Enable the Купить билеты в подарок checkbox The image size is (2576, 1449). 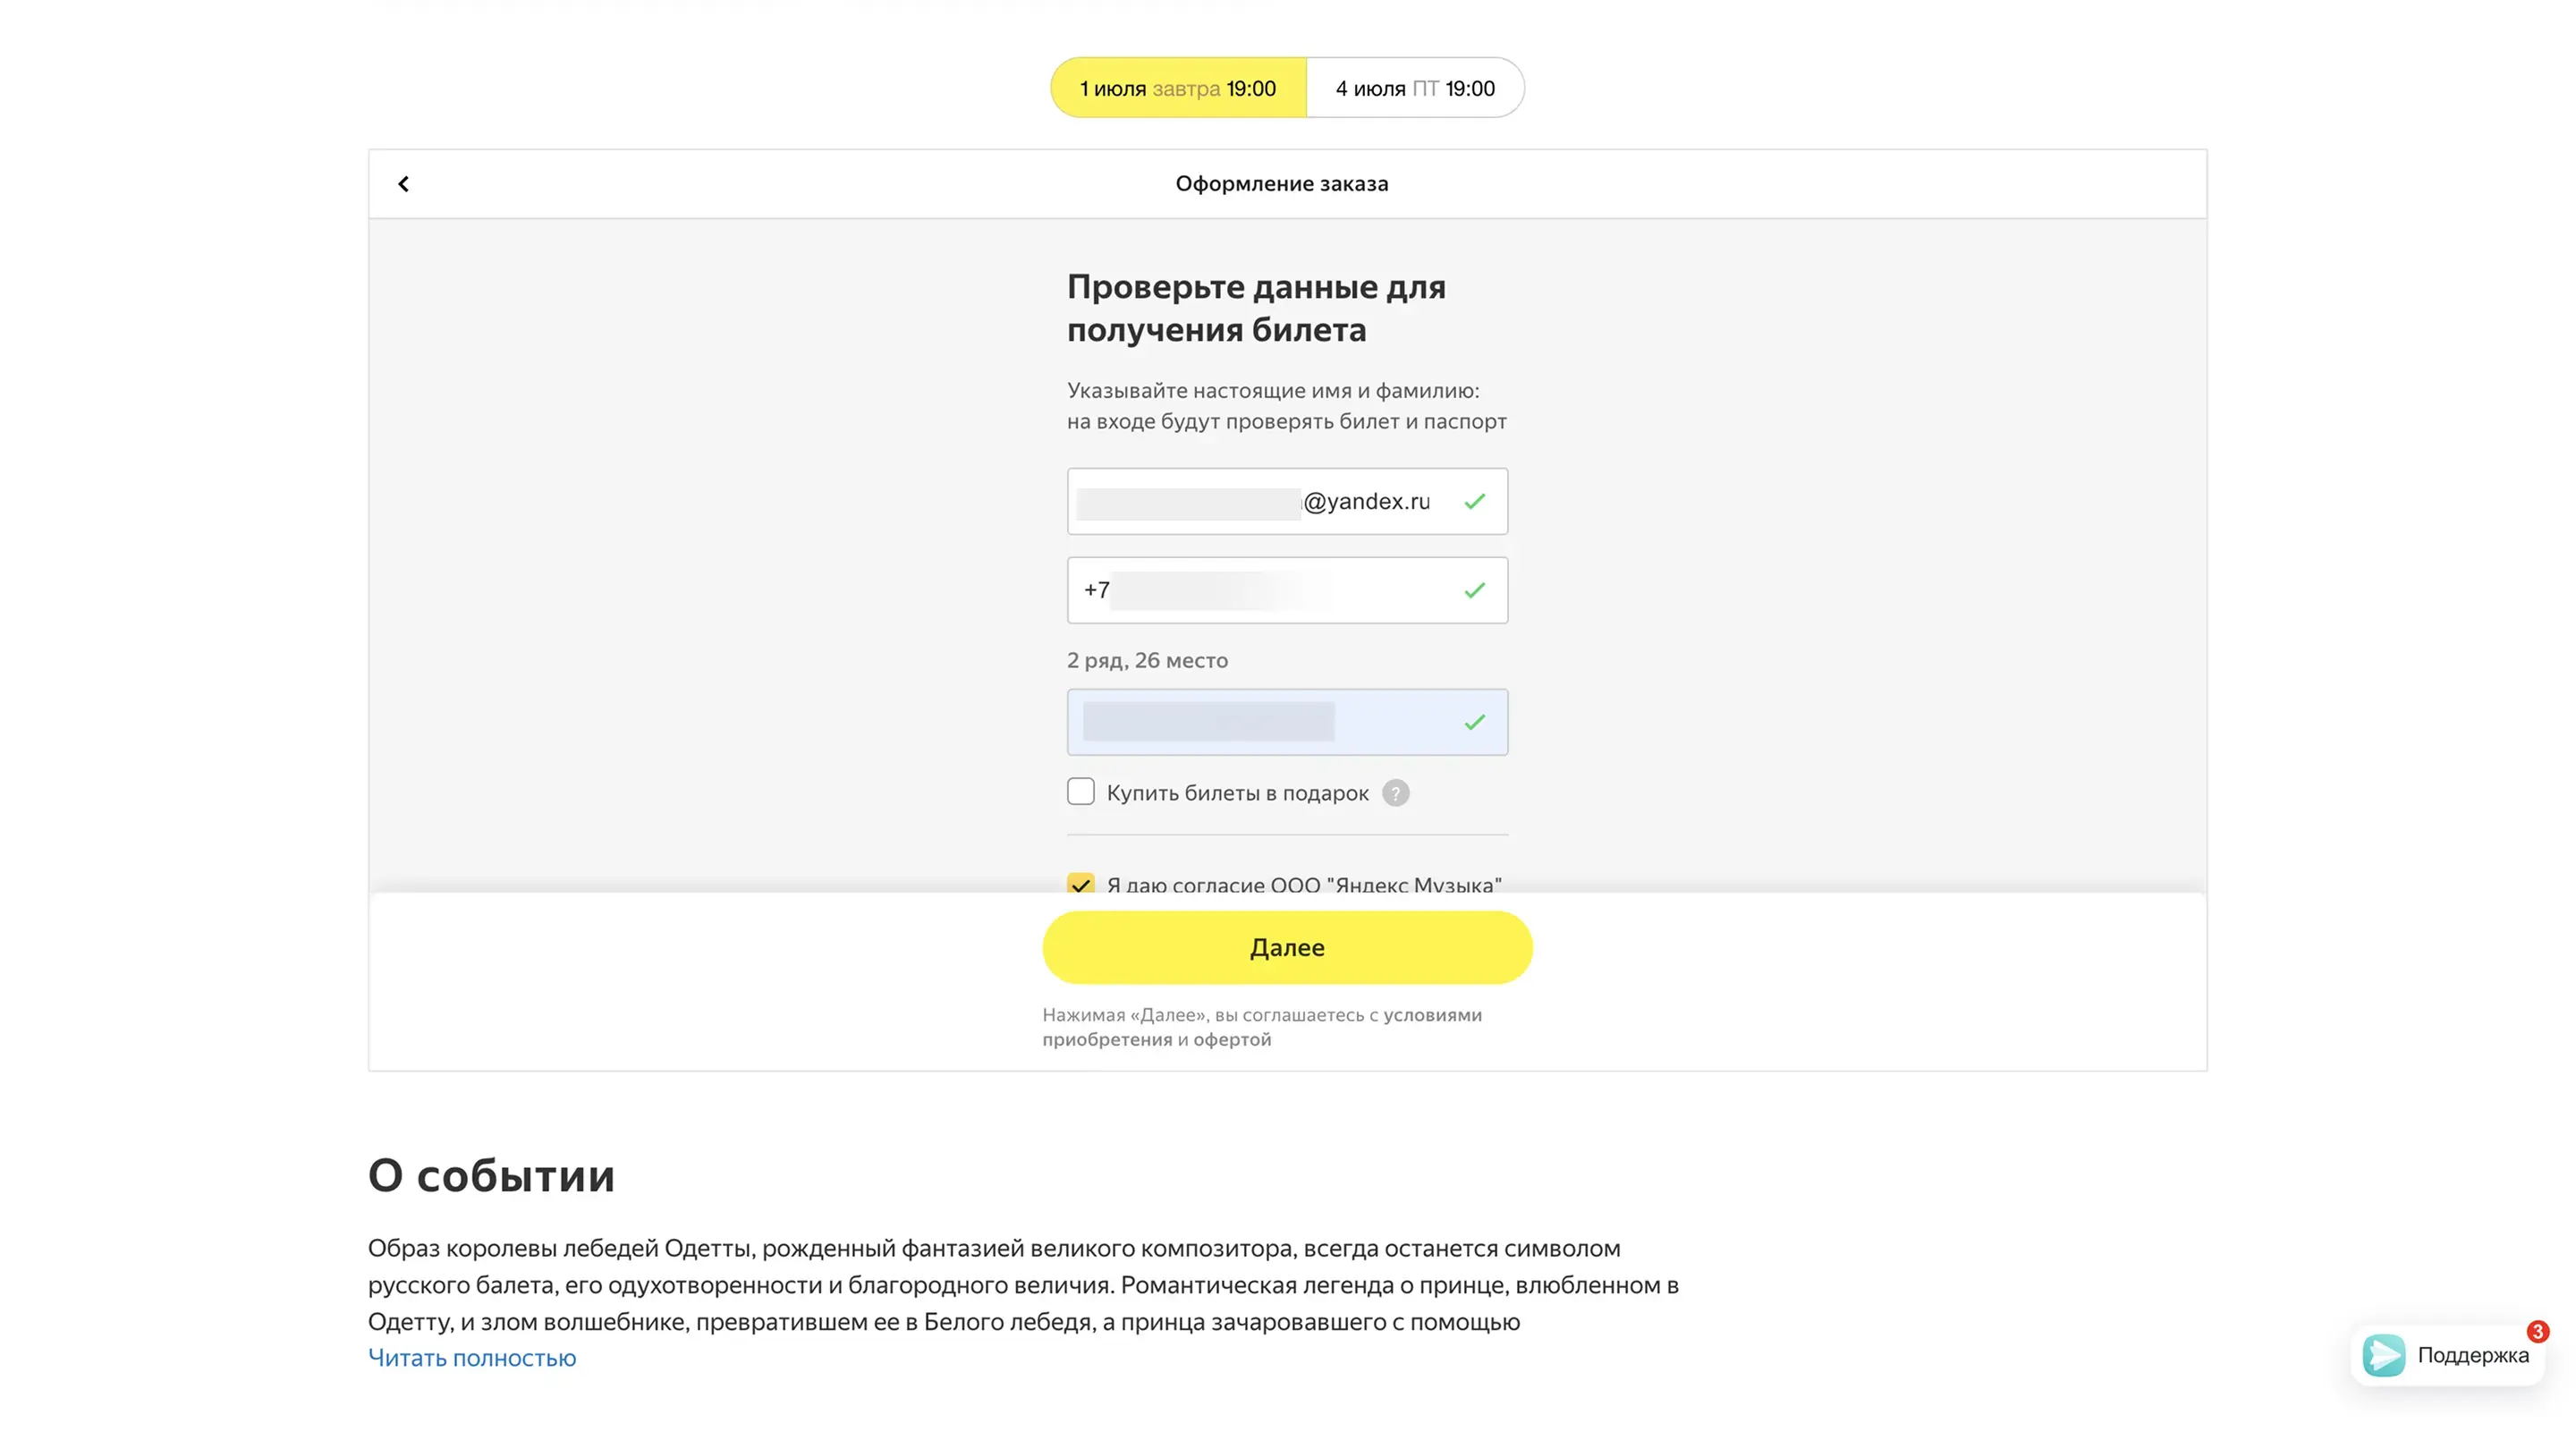(1080, 792)
